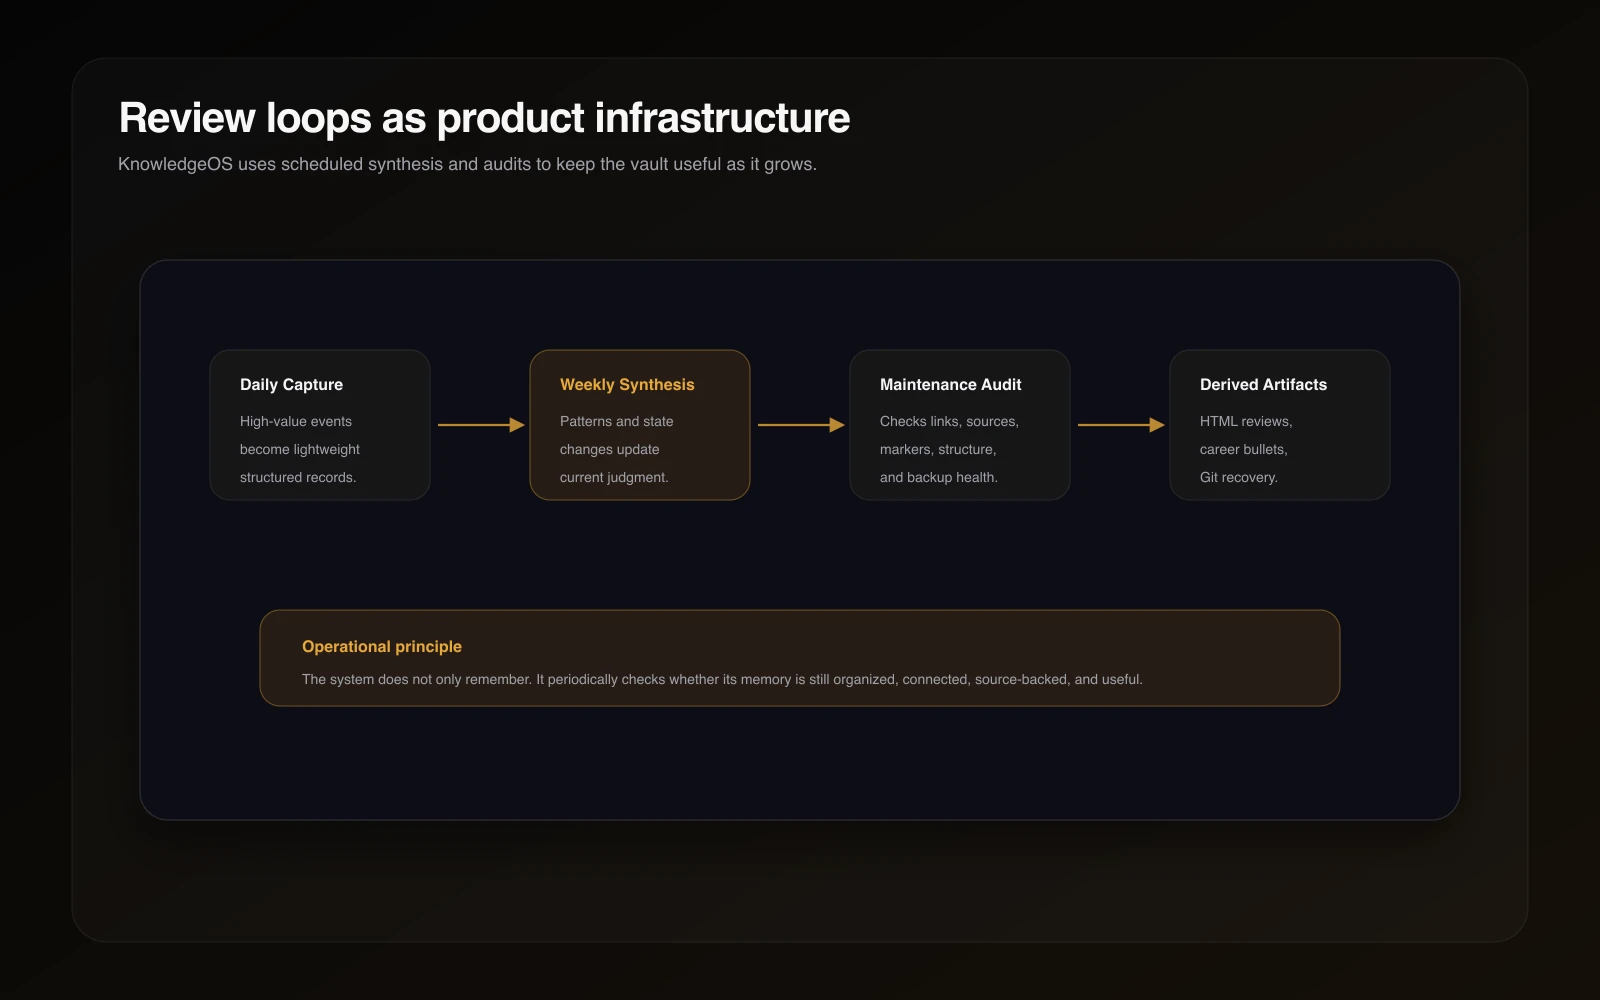Click 'career bullets,' text line
Screen dimensions: 1600x1000
1244,450
